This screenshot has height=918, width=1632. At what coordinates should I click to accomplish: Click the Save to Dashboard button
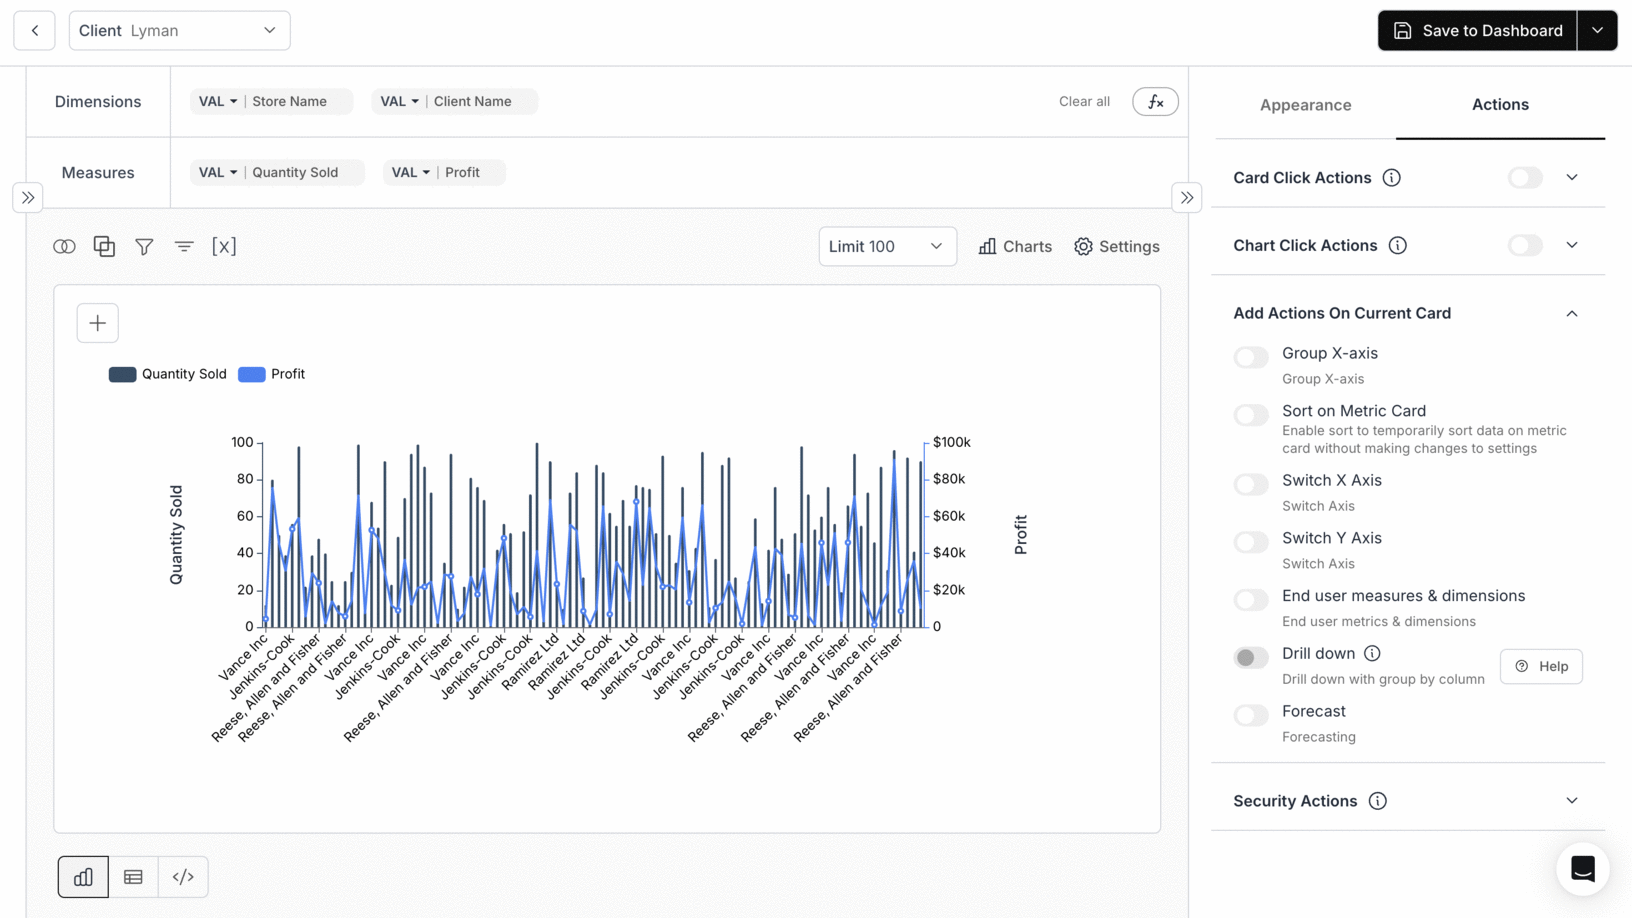pos(1477,30)
